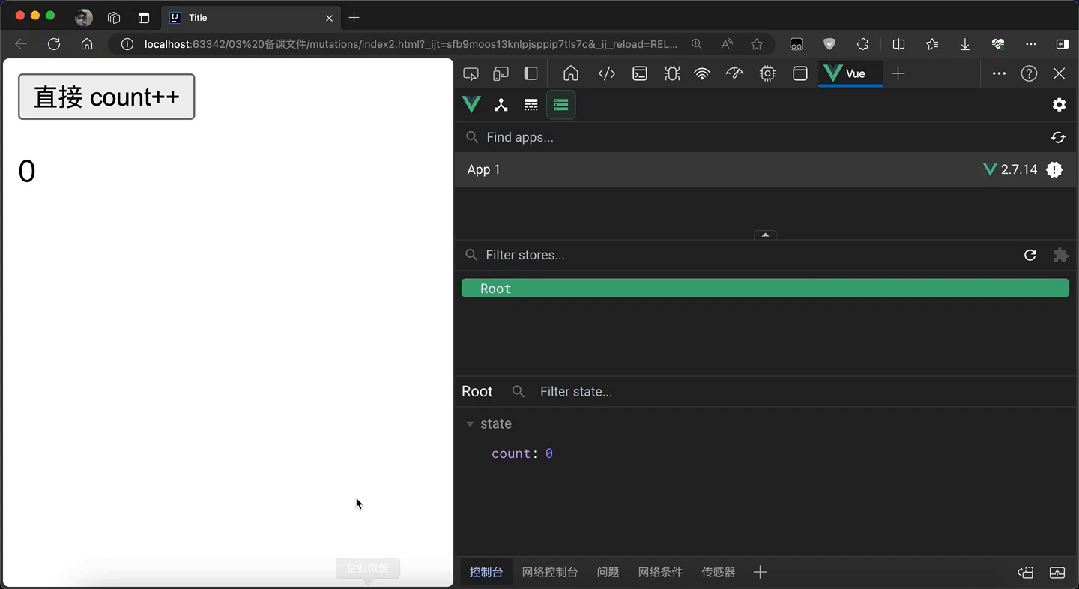The image size is (1079, 589).
Task: Open the Memory panel
Action: [767, 74]
